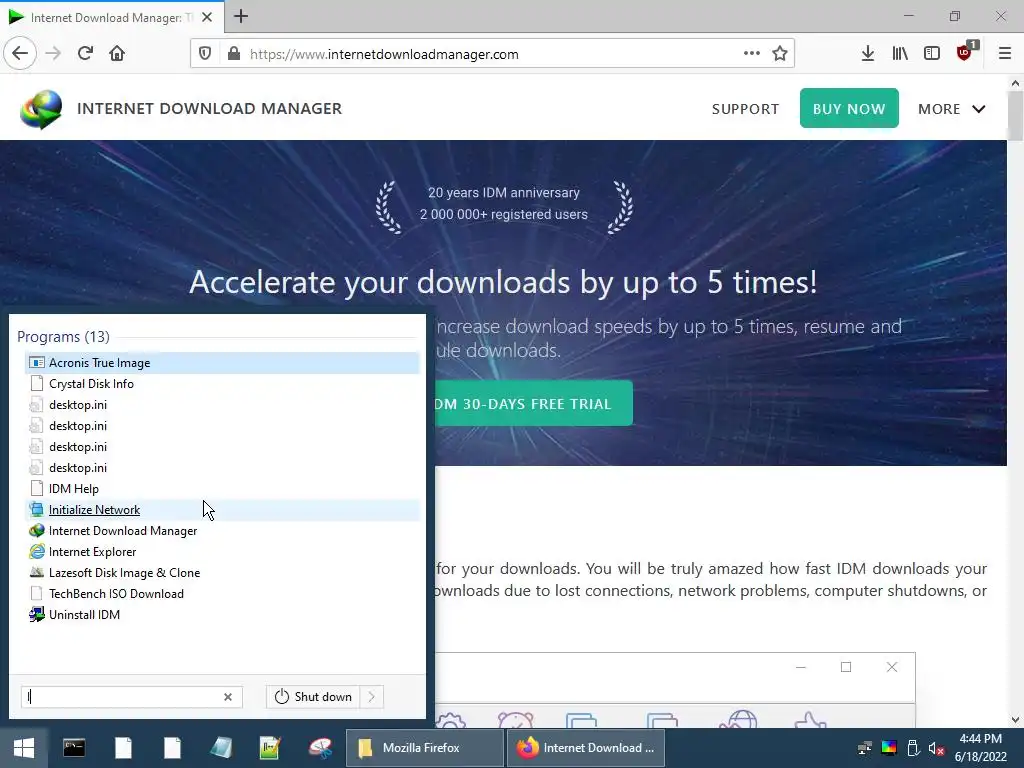The image size is (1024, 768).
Task: Launch Acronis True Image from list
Action: (222, 362)
